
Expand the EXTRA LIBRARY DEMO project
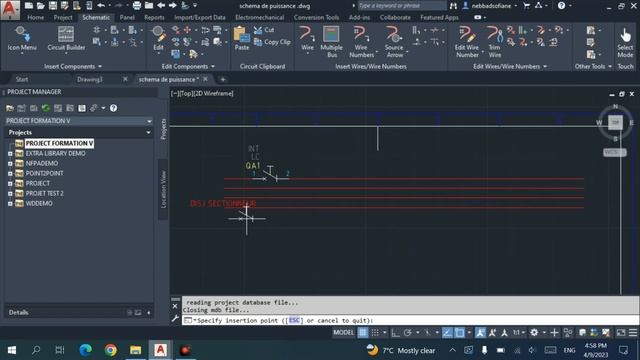tap(10, 153)
